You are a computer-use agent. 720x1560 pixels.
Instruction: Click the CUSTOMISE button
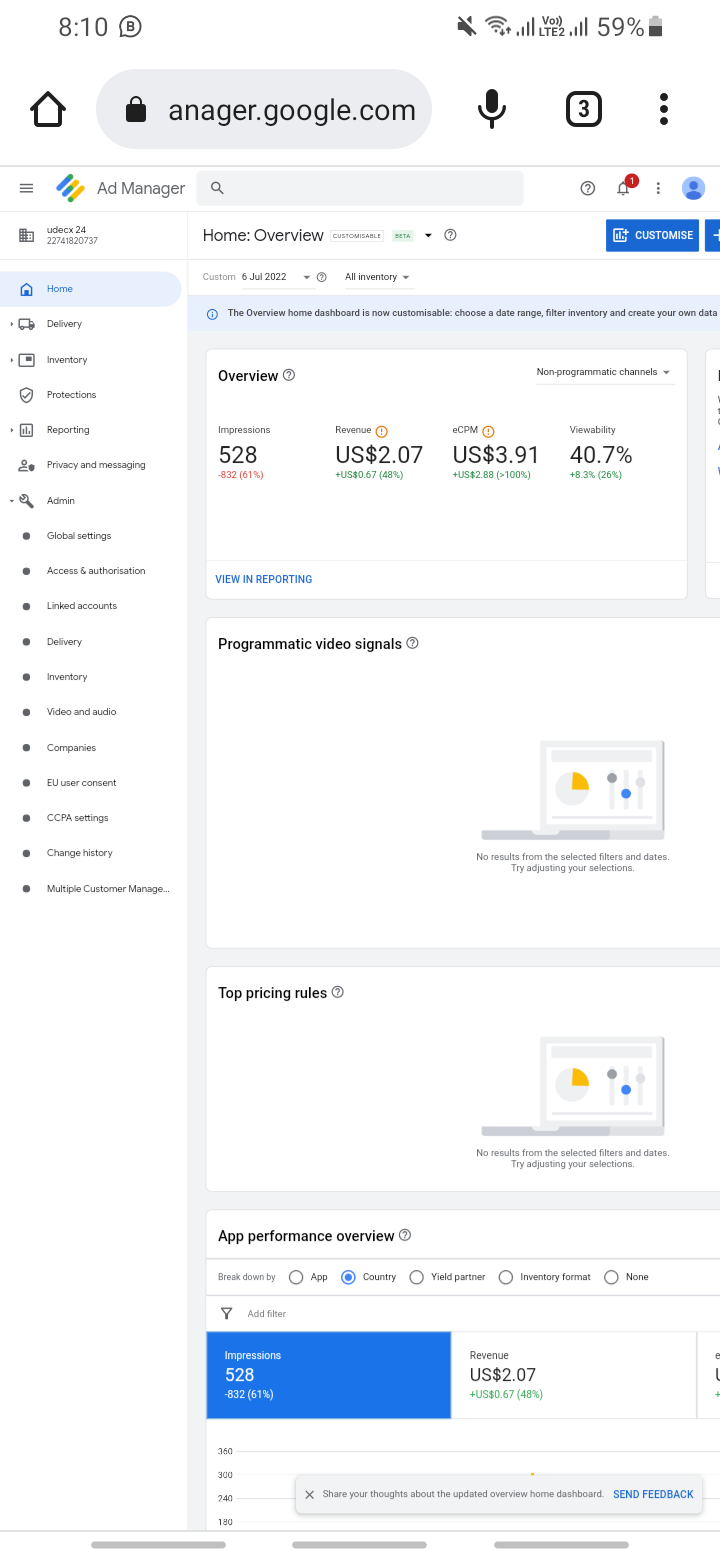[652, 235]
